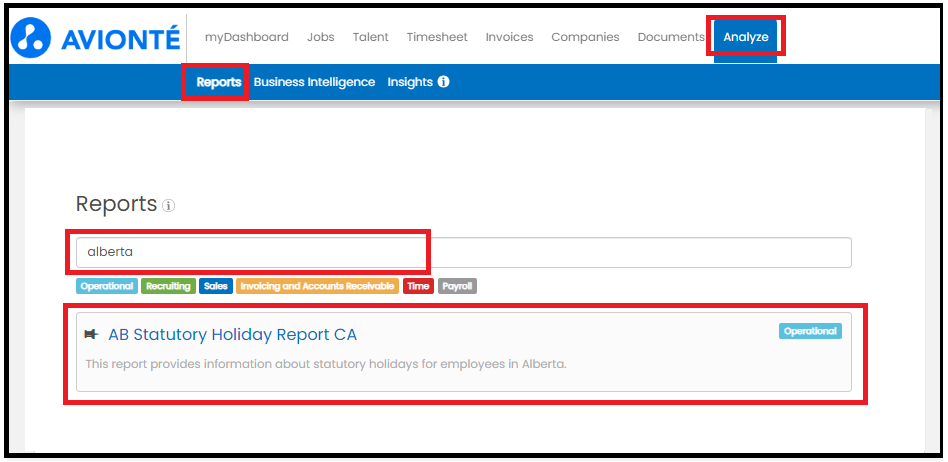Filter reports by Sales tag
948x462 pixels.
pyautogui.click(x=216, y=286)
